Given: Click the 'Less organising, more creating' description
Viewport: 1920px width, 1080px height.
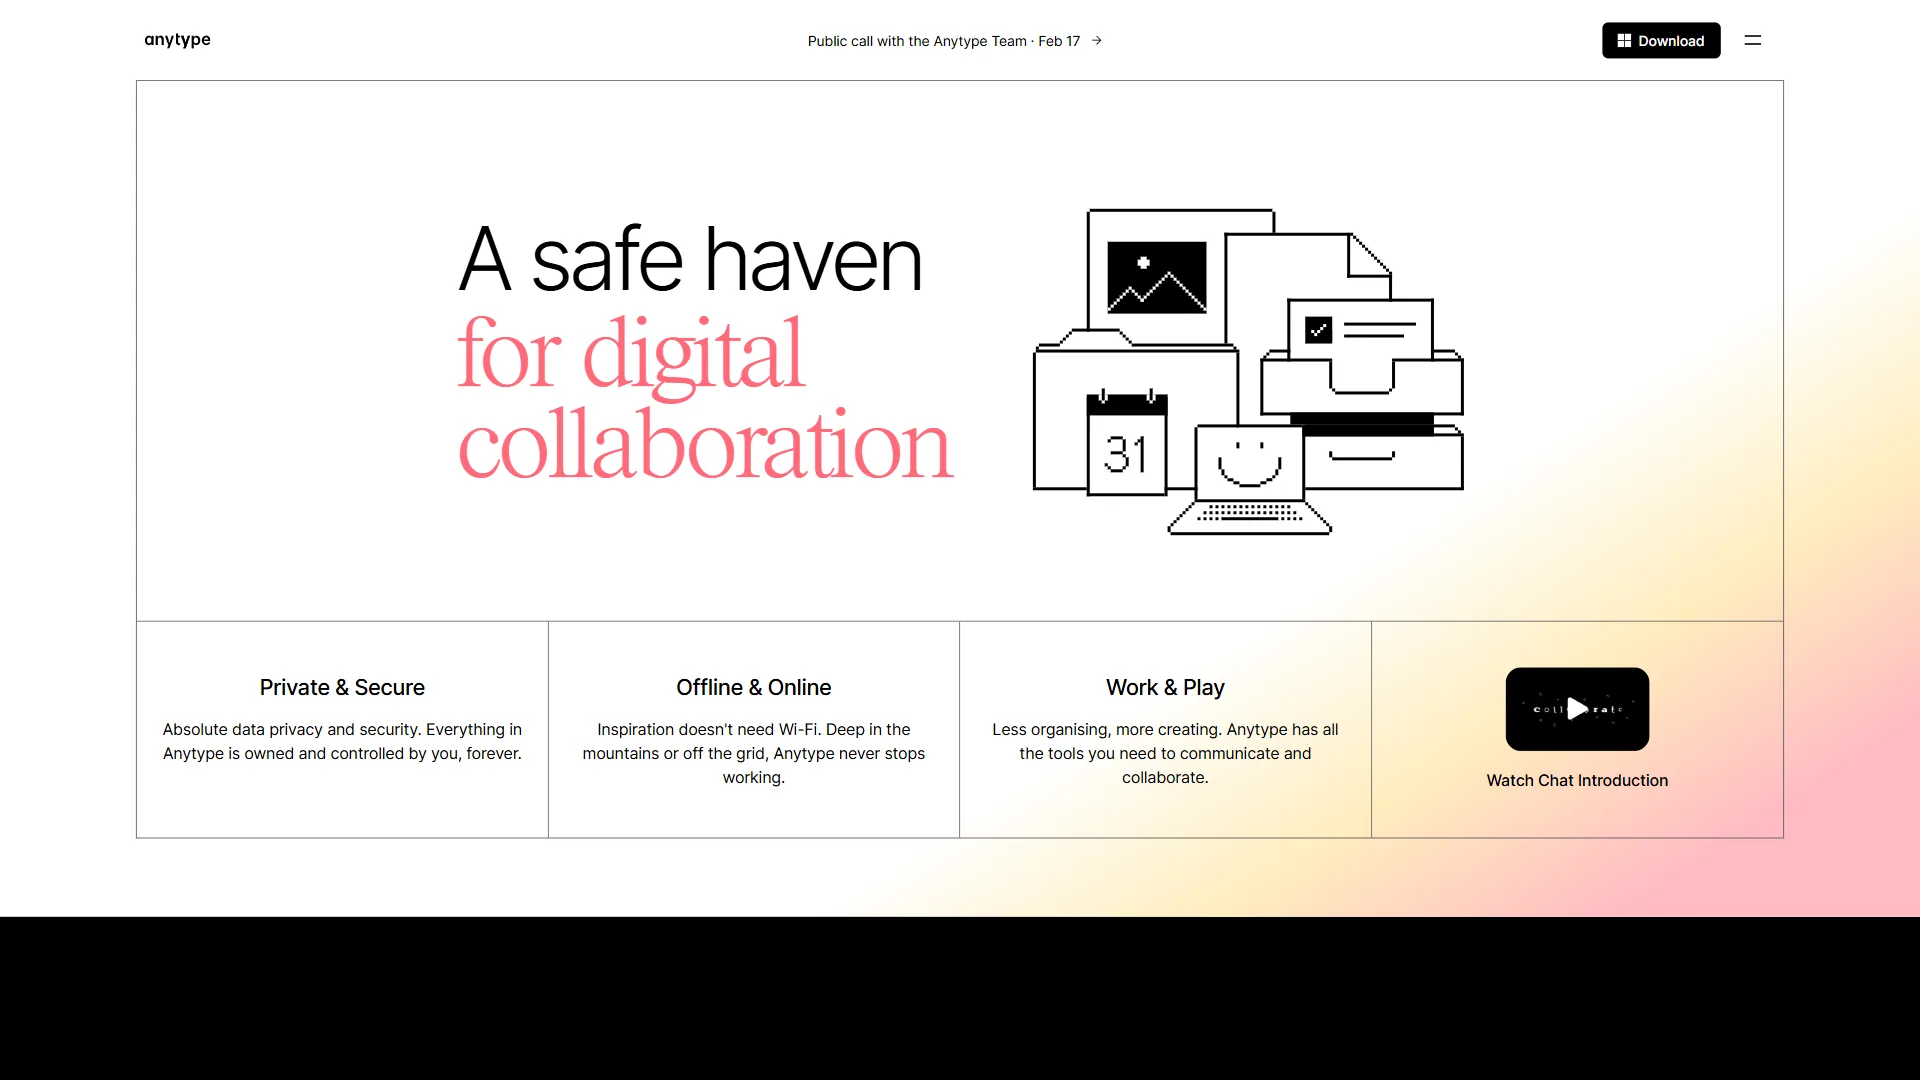Looking at the screenshot, I should (x=1165, y=754).
